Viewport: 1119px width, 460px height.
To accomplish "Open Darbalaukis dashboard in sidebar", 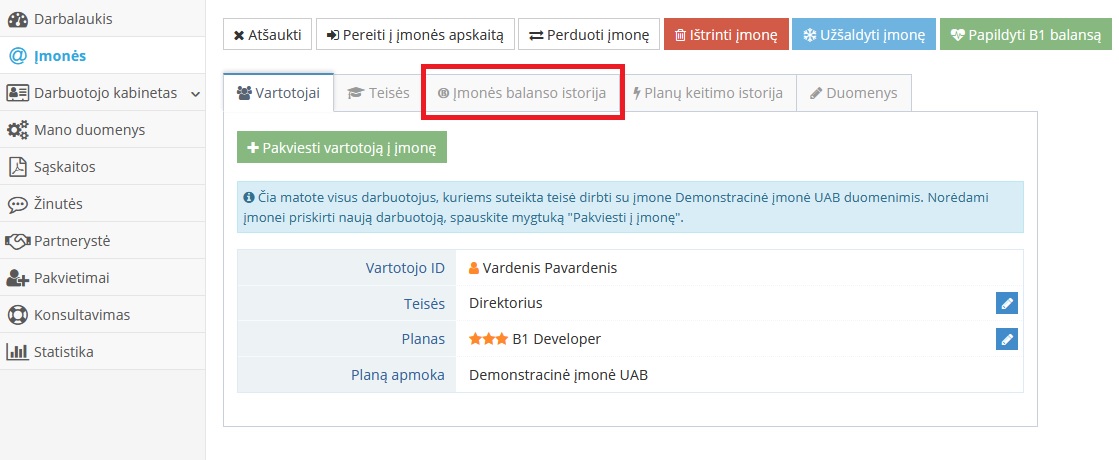I will coord(72,19).
